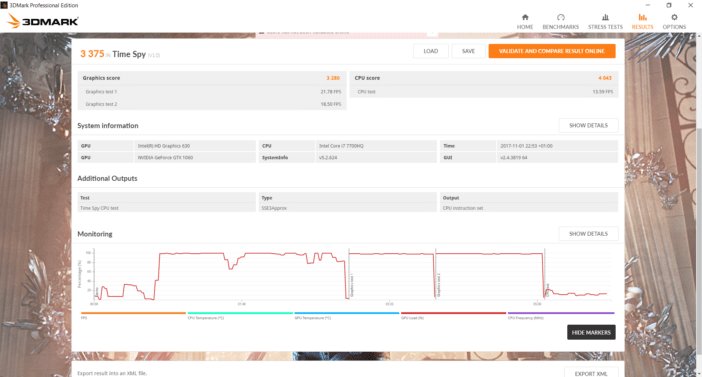Click the Graphics test 2 marker on chart
This screenshot has width=702, height=377.
(x=438, y=284)
